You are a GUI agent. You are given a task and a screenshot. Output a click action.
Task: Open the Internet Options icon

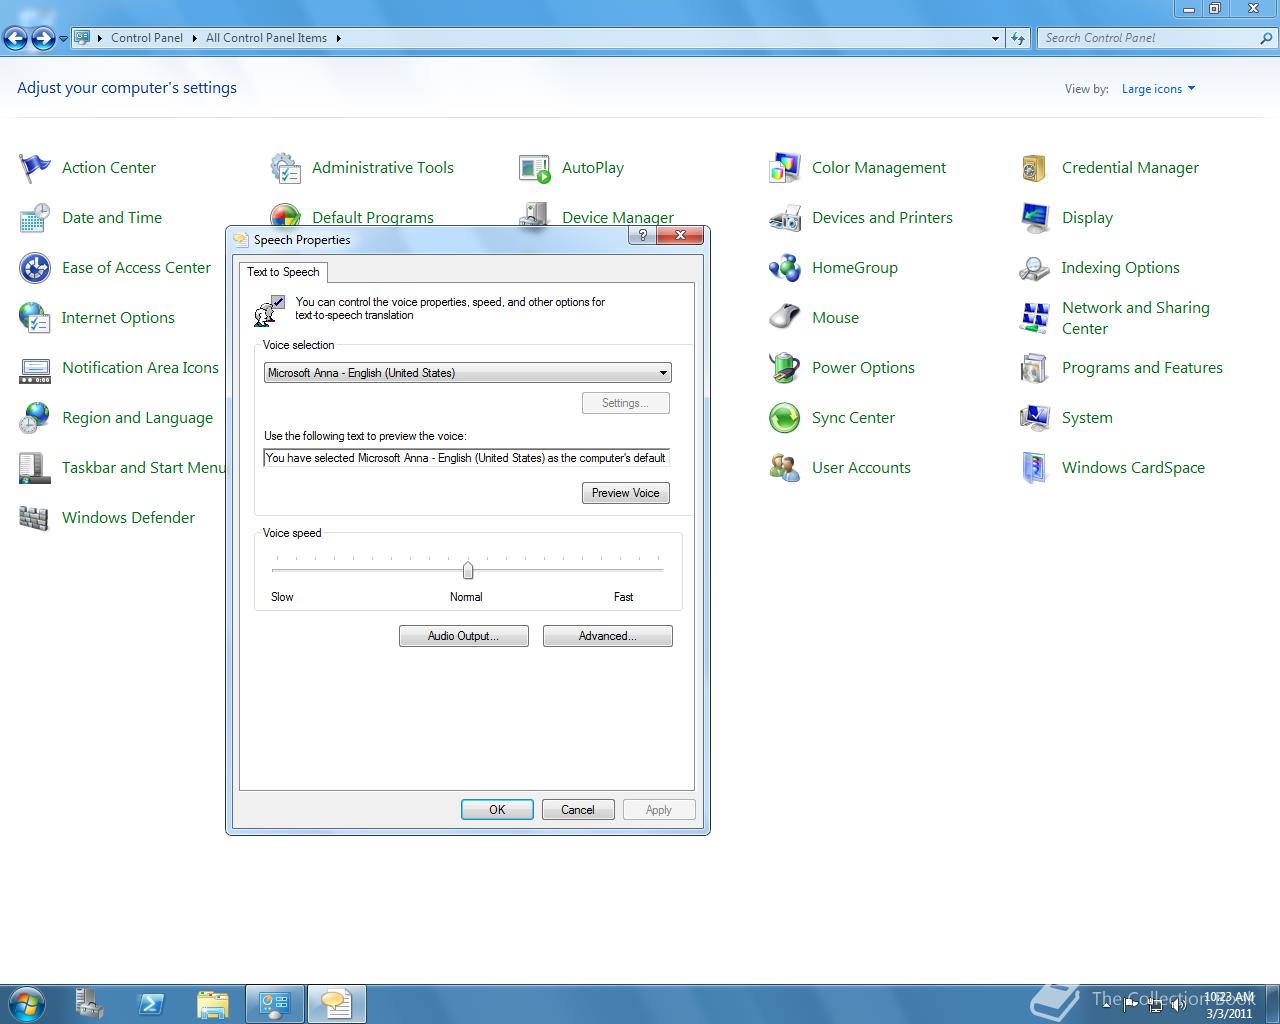[35, 318]
